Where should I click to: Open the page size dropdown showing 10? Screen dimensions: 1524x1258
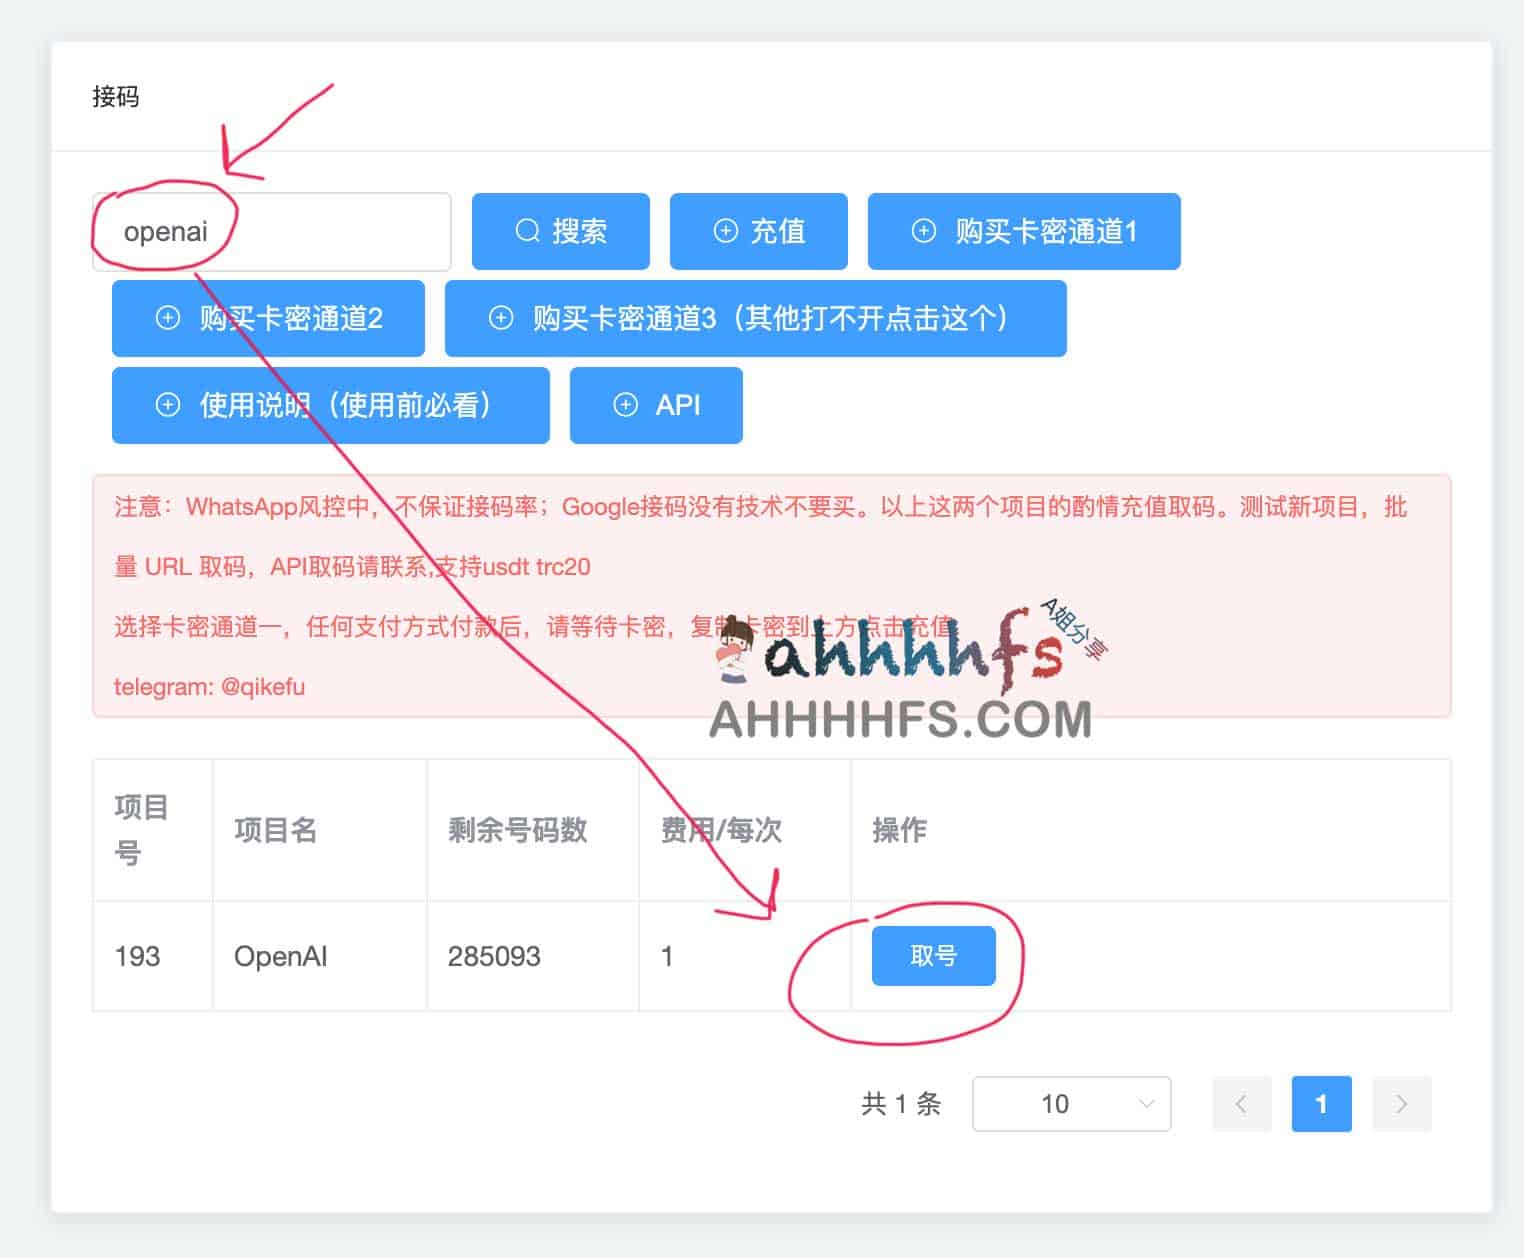1055,1104
